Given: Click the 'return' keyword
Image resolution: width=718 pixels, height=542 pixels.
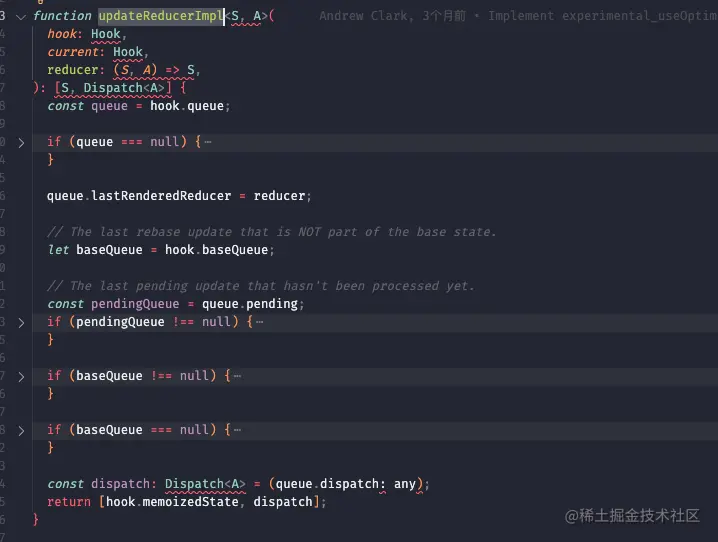Looking at the screenshot, I should (x=69, y=502).
